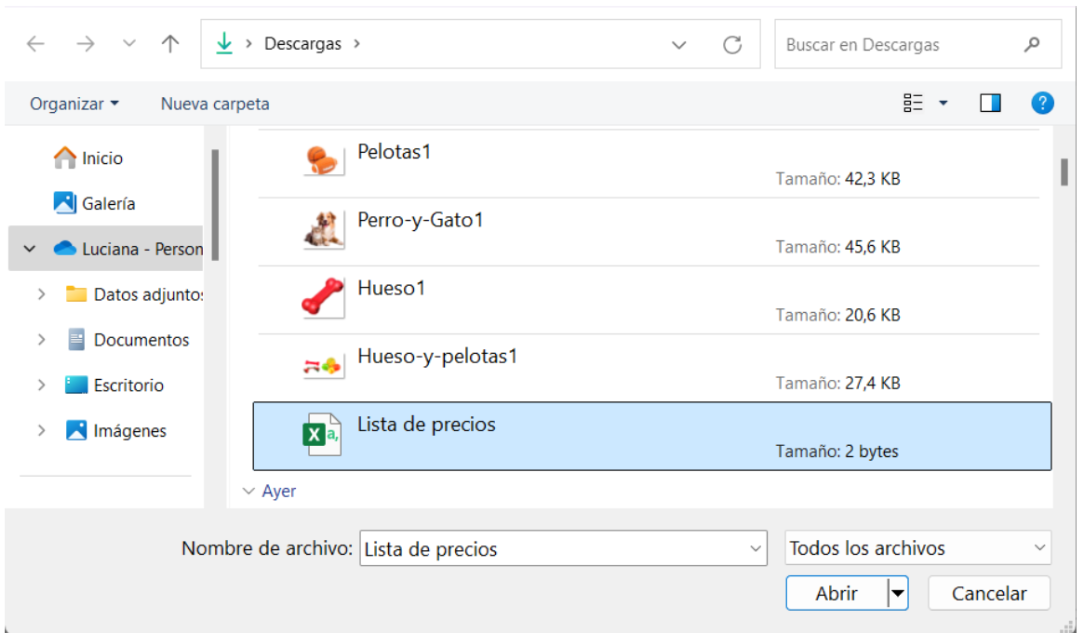
Task: Toggle the preview pane icon
Action: pyautogui.click(x=990, y=103)
